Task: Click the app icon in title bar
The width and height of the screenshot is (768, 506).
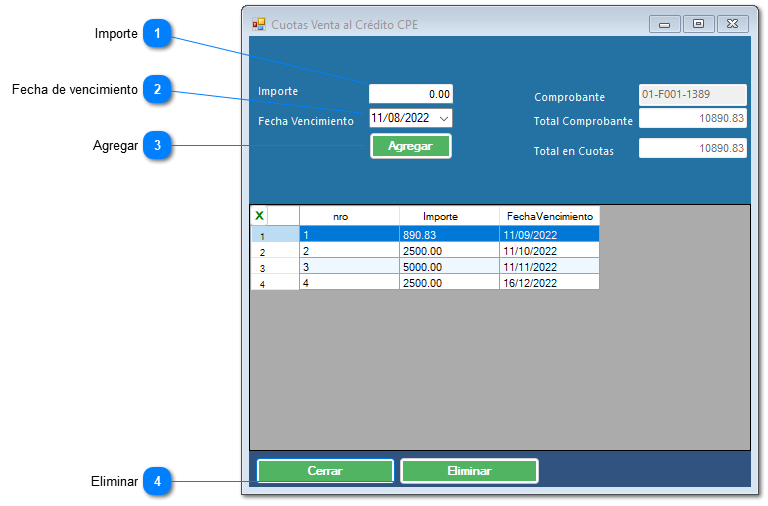Action: (259, 24)
